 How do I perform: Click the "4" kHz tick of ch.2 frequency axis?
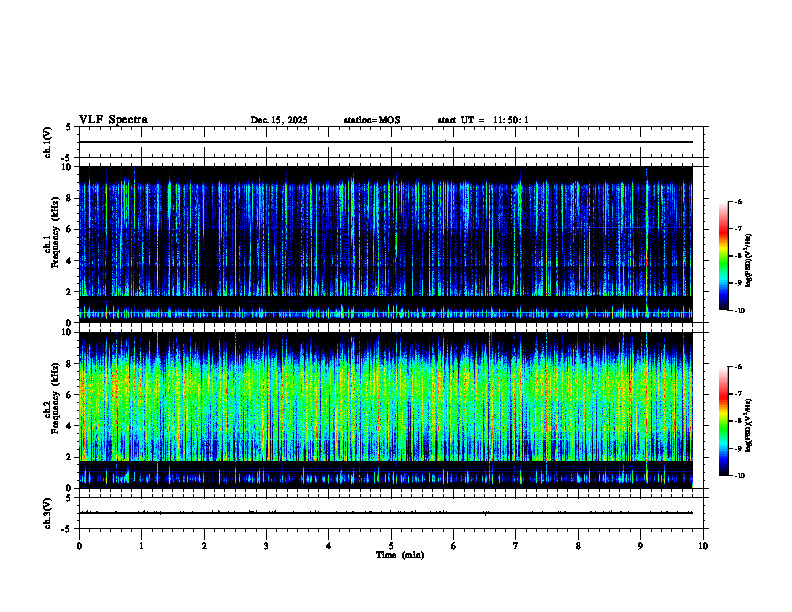tap(70, 426)
